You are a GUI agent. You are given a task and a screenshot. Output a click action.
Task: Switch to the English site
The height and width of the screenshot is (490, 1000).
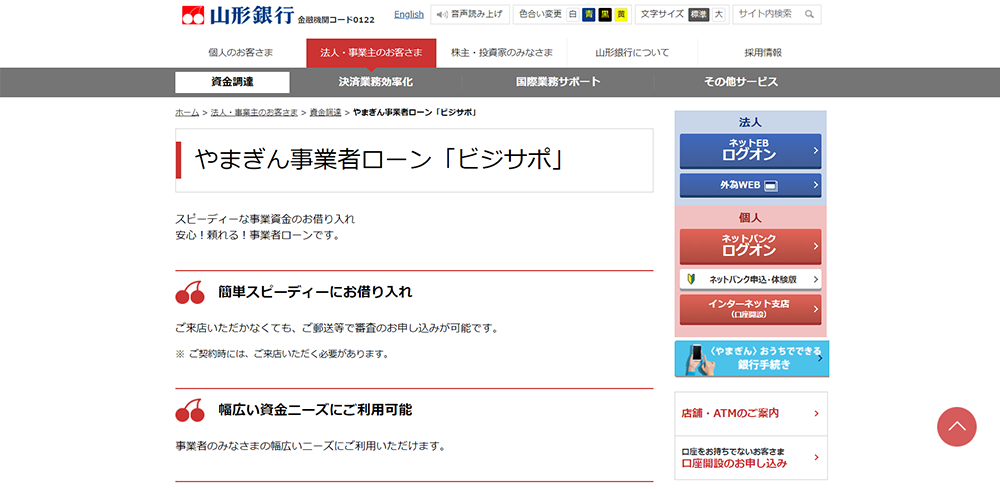tap(409, 14)
